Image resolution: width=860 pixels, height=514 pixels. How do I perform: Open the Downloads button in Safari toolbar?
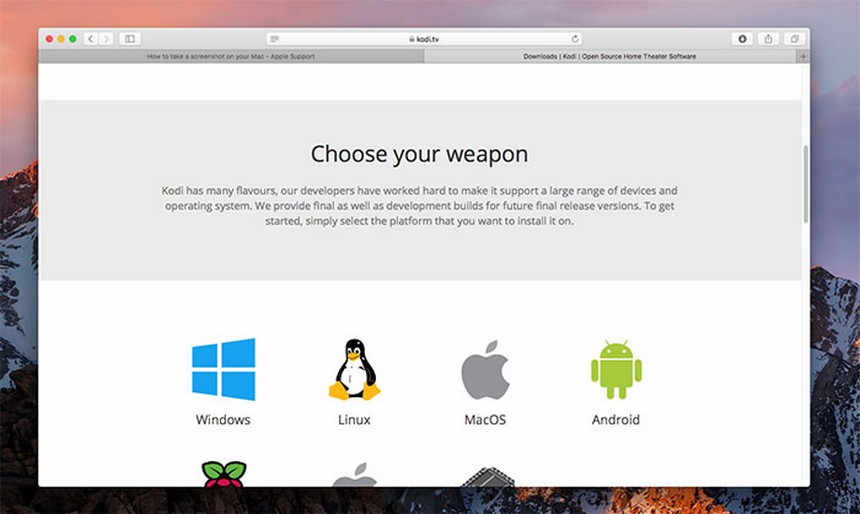click(x=742, y=39)
